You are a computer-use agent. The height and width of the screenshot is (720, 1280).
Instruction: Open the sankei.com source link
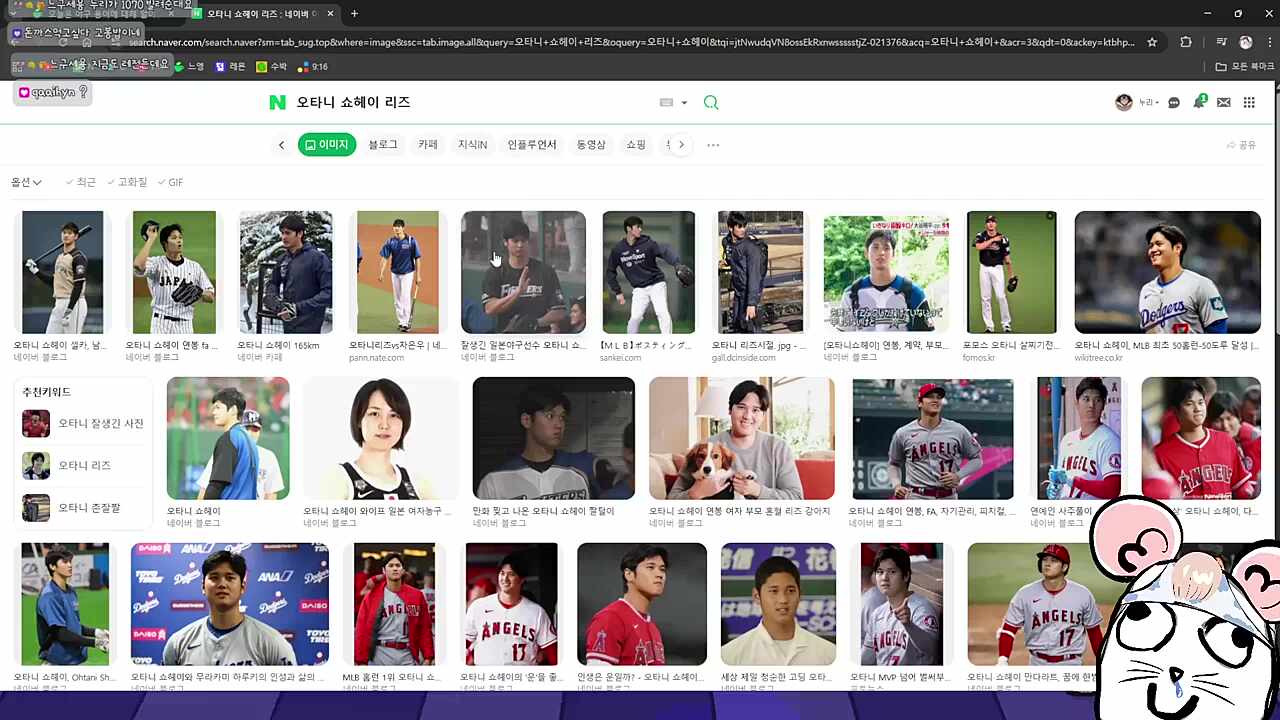pyautogui.click(x=620, y=358)
